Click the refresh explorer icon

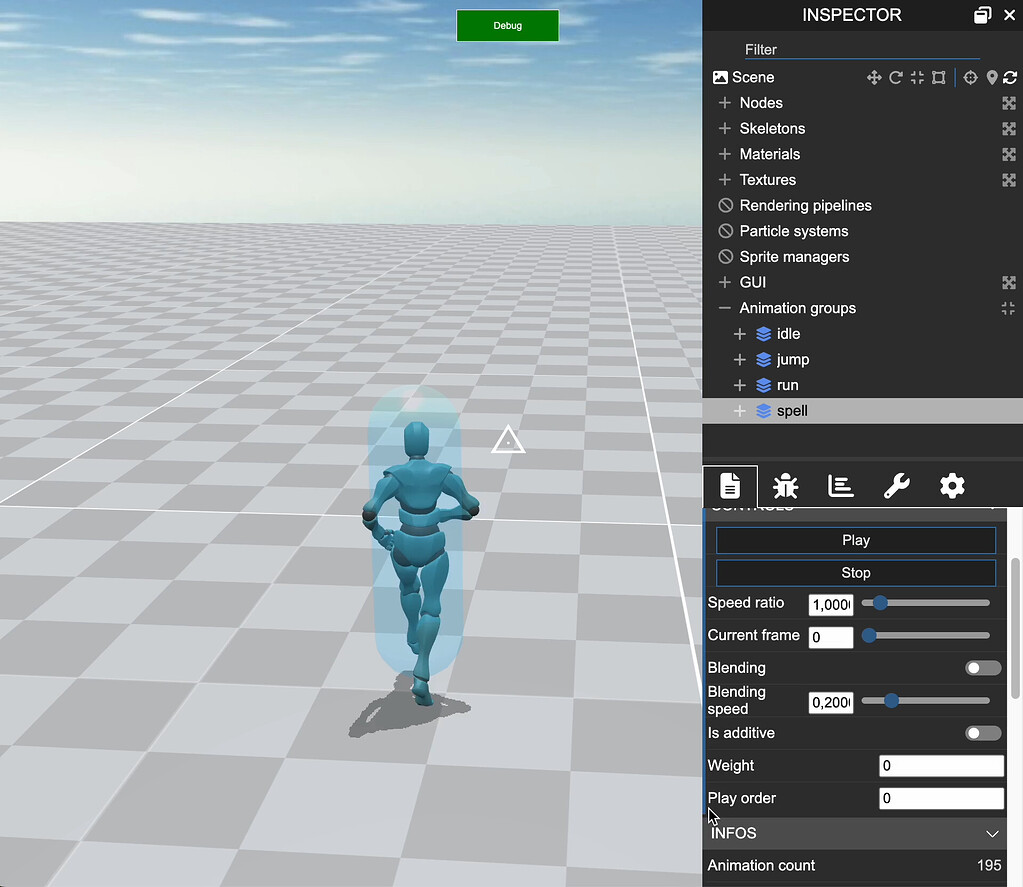[1008, 77]
